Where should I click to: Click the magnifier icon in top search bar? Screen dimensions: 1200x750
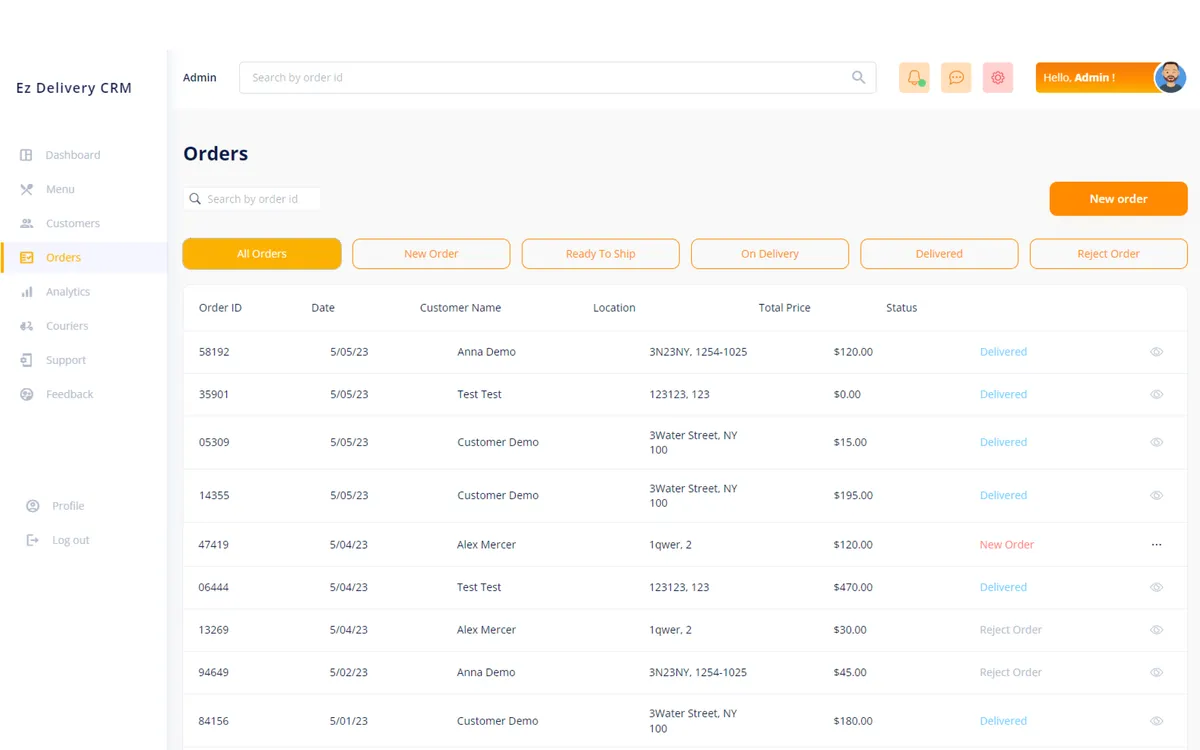tap(858, 77)
